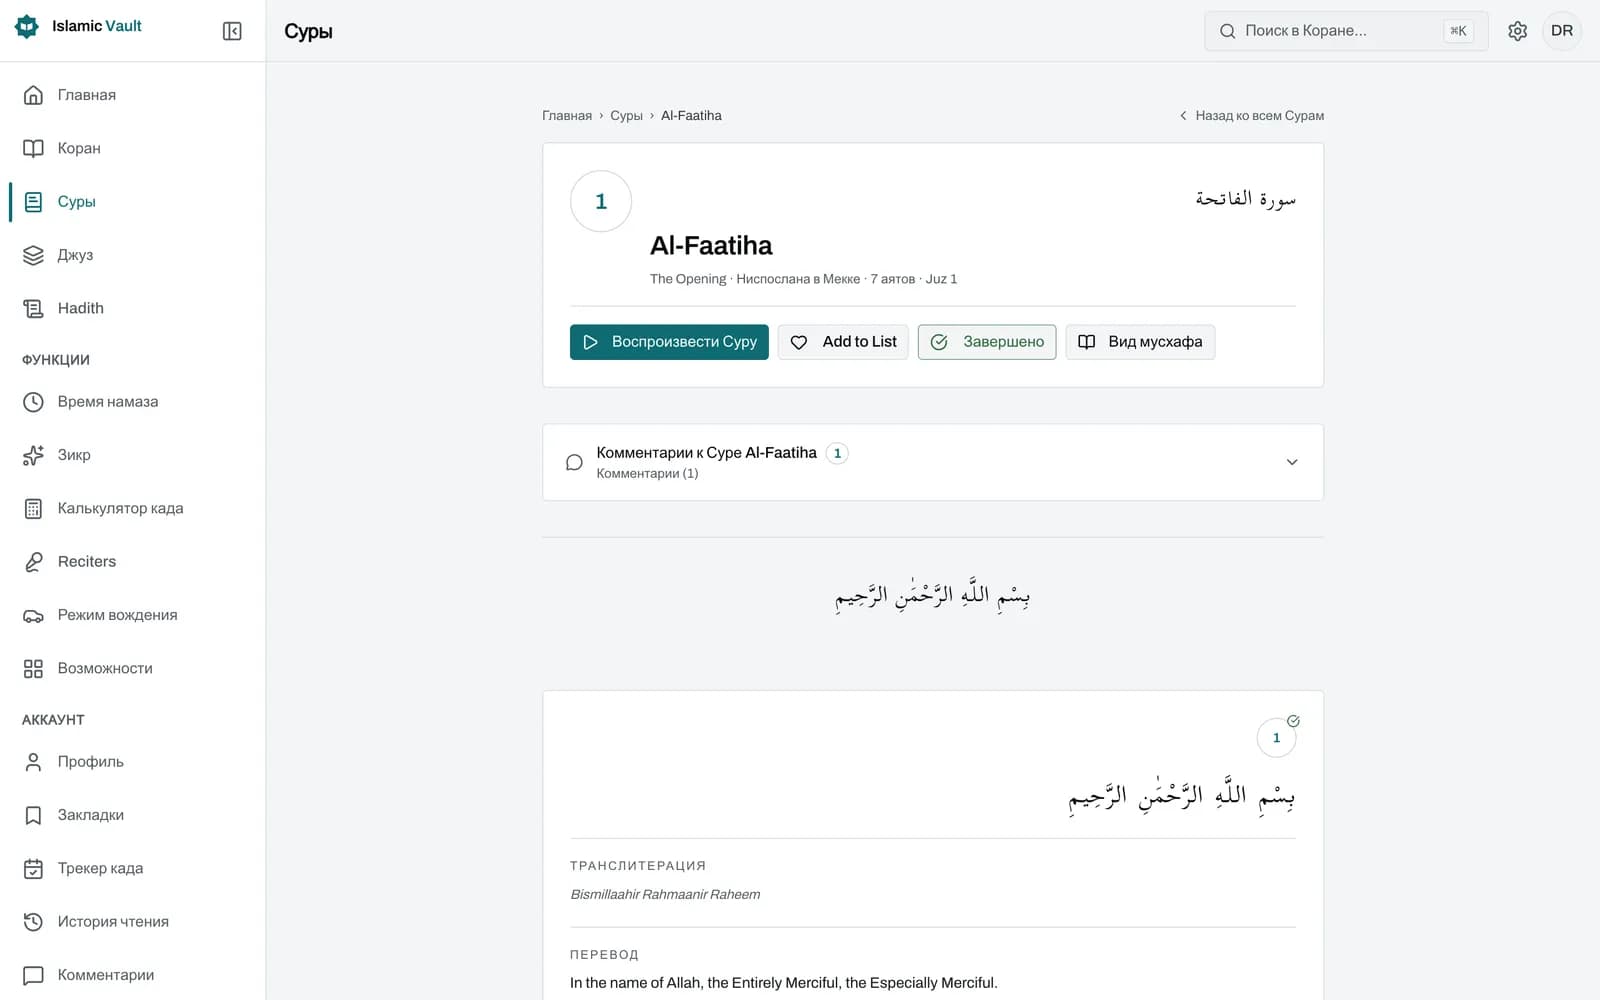Open the Вид мусхафа view button
1600x1000 pixels.
coord(1140,342)
